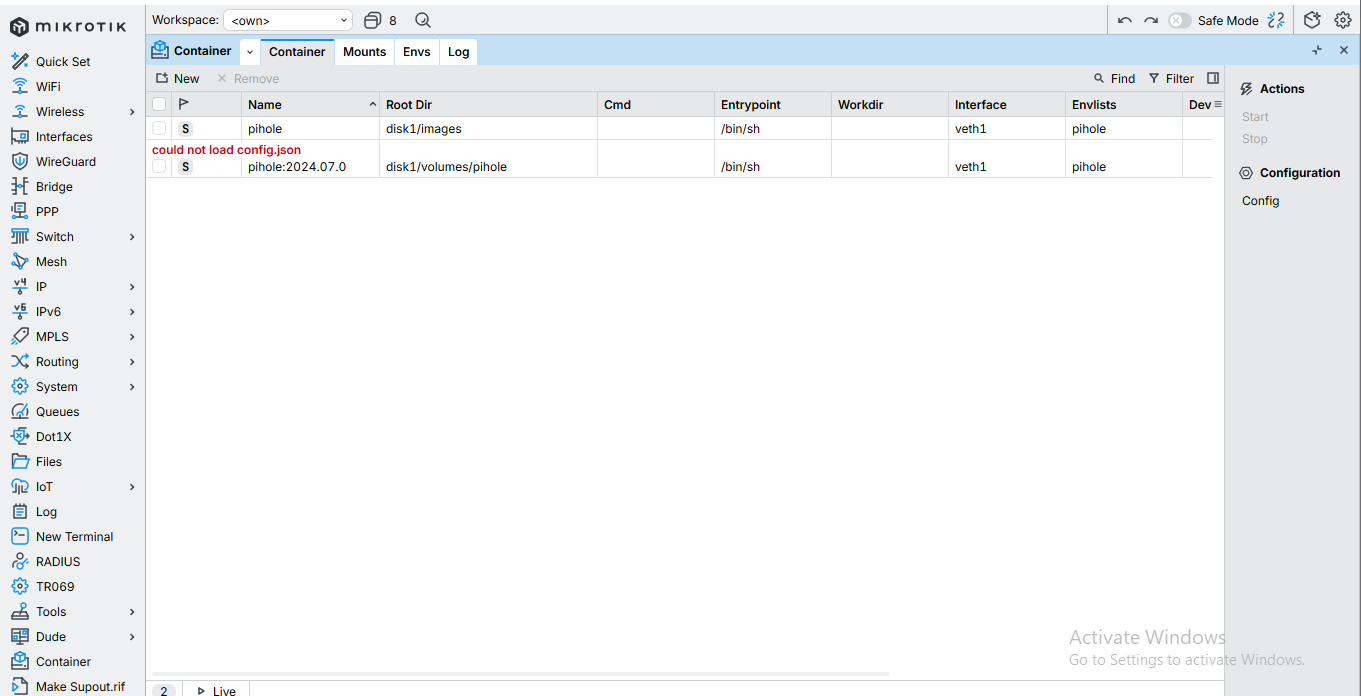
Task: Open Container in the sidebar
Action: click(63, 661)
